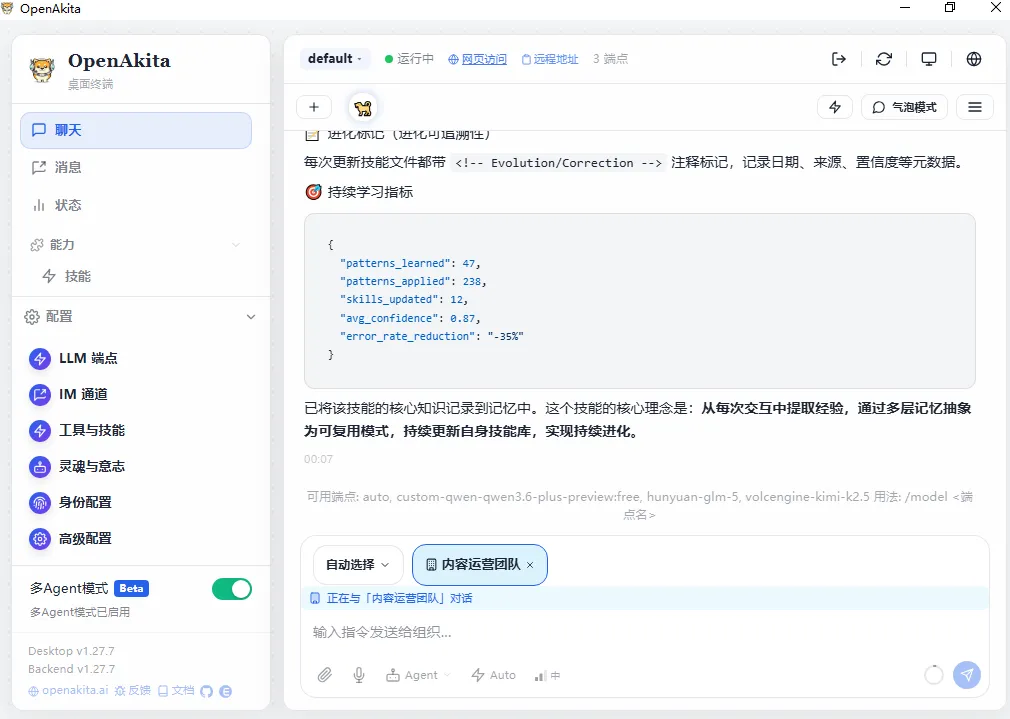Click the 远程地址 remote address link
The image size is (1010, 719).
click(x=550, y=59)
